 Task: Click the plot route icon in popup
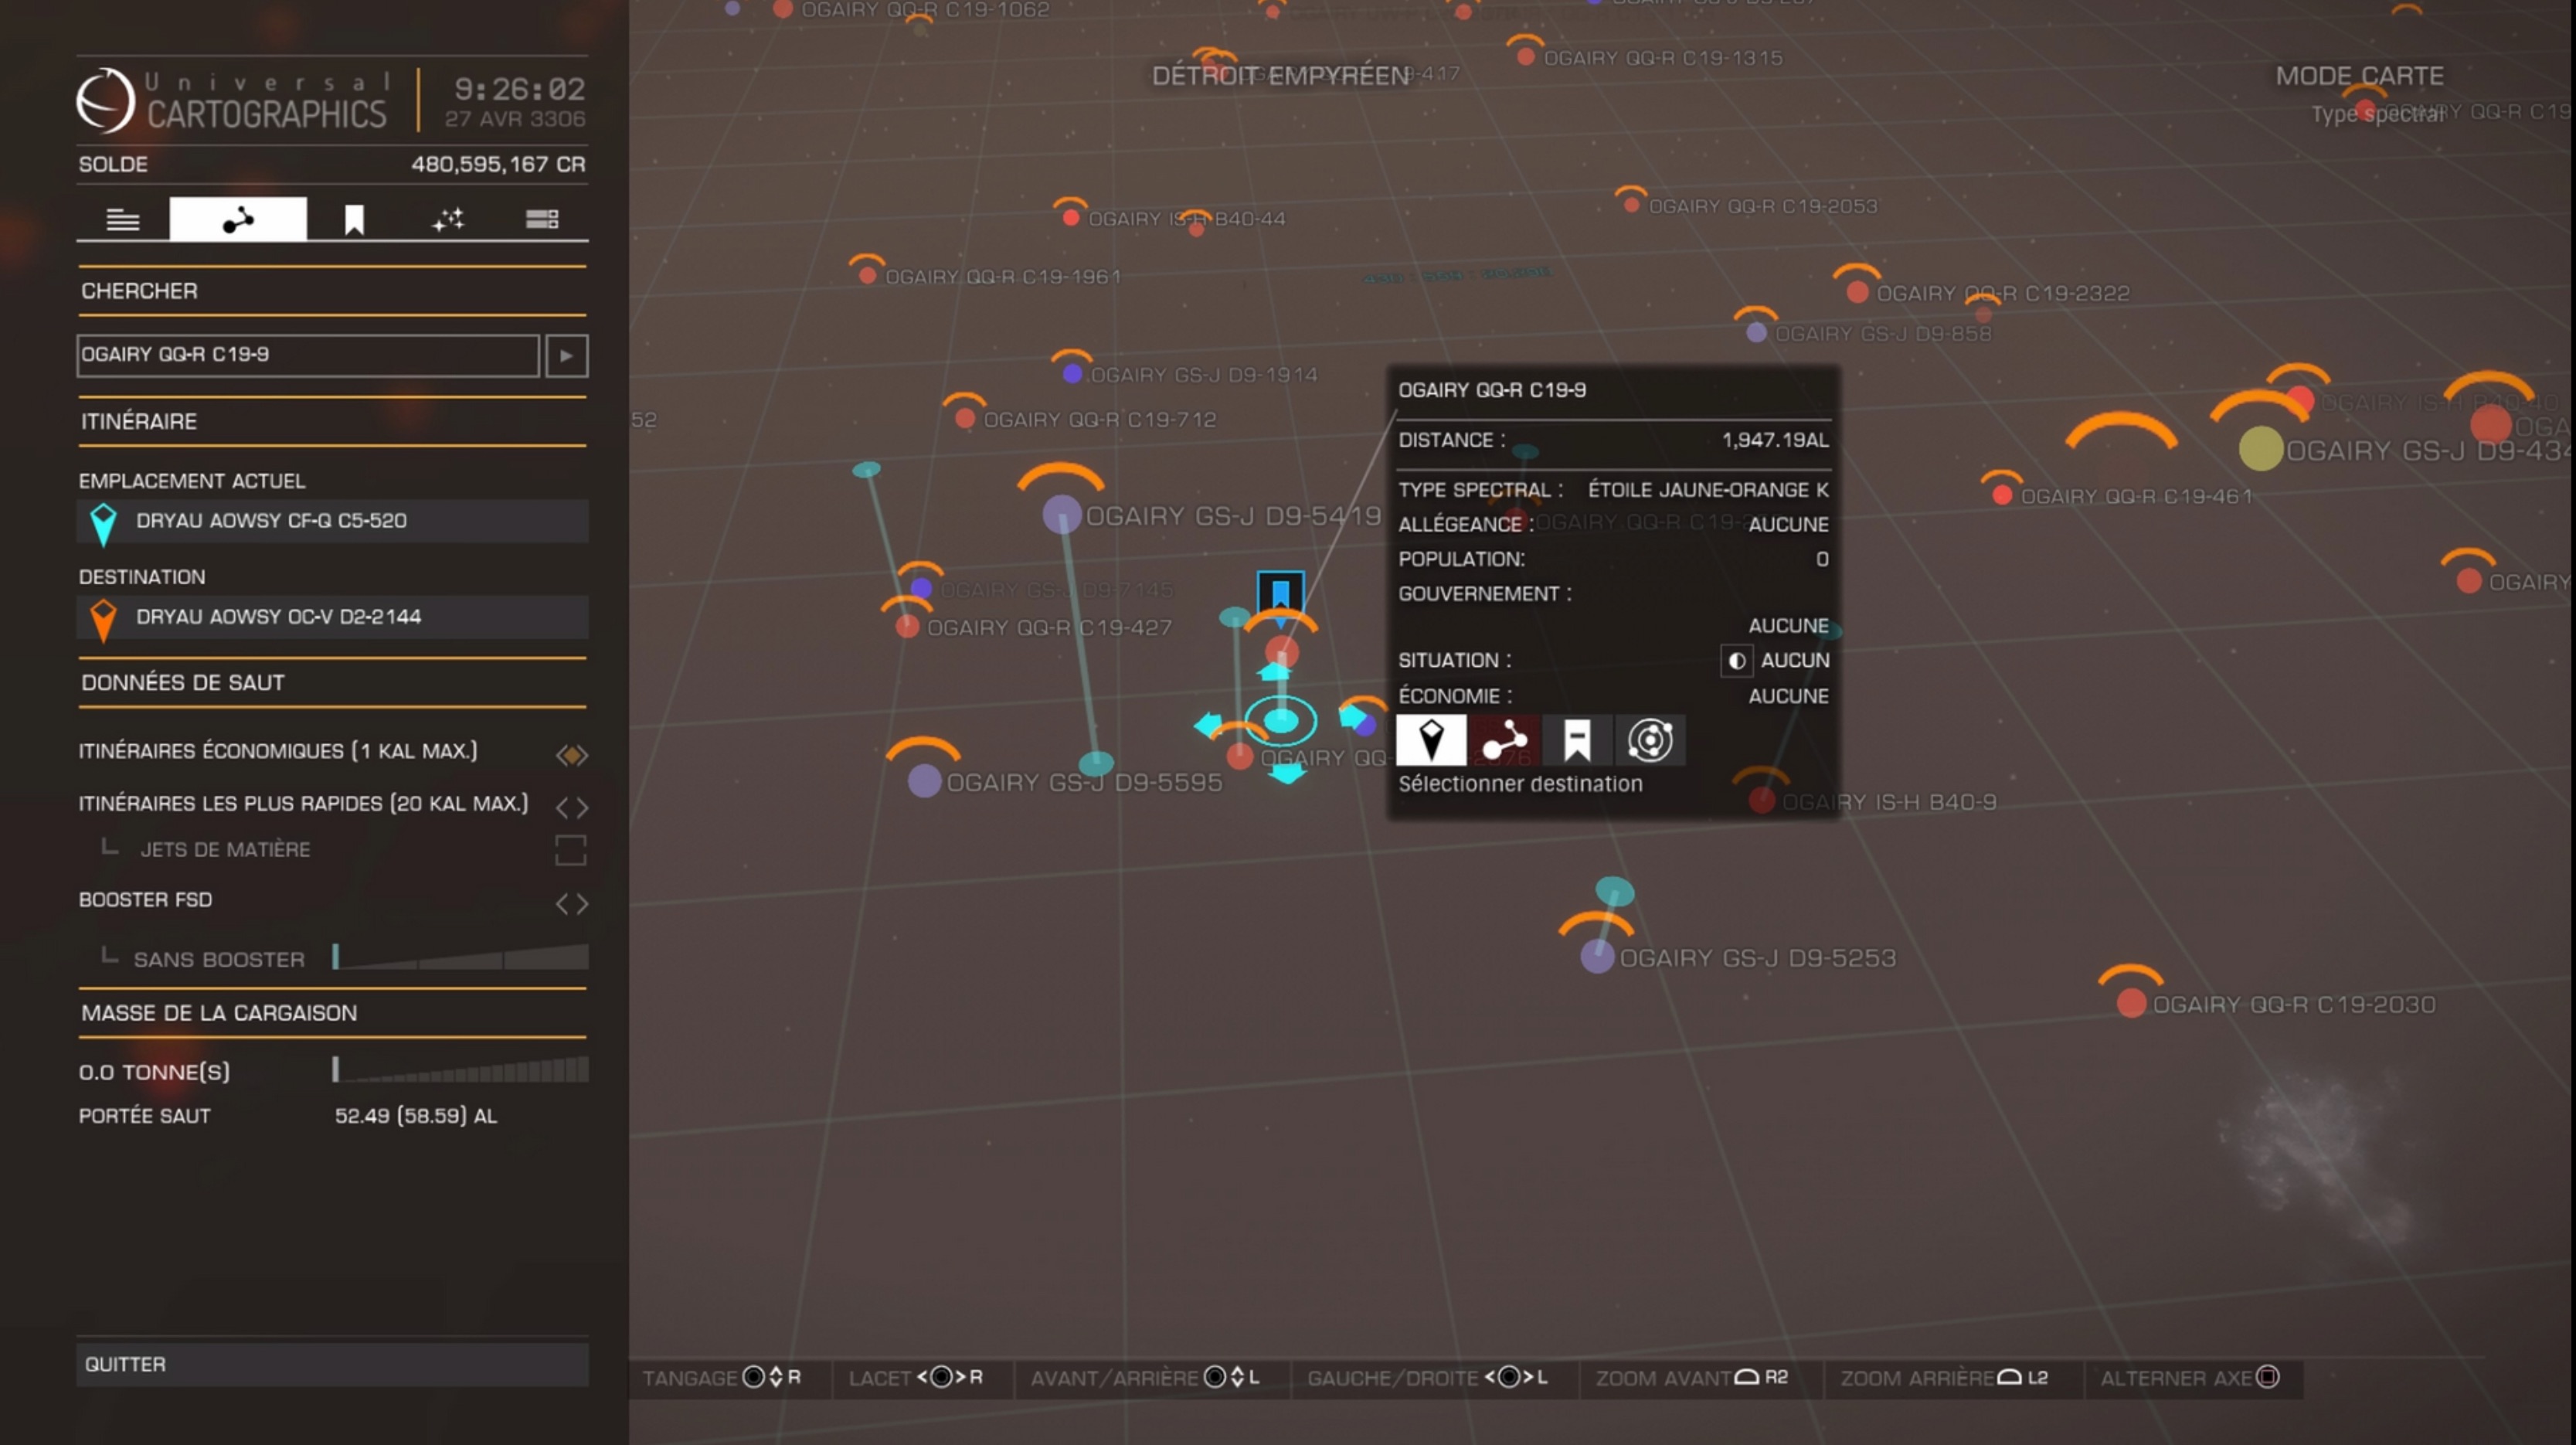tap(1504, 740)
